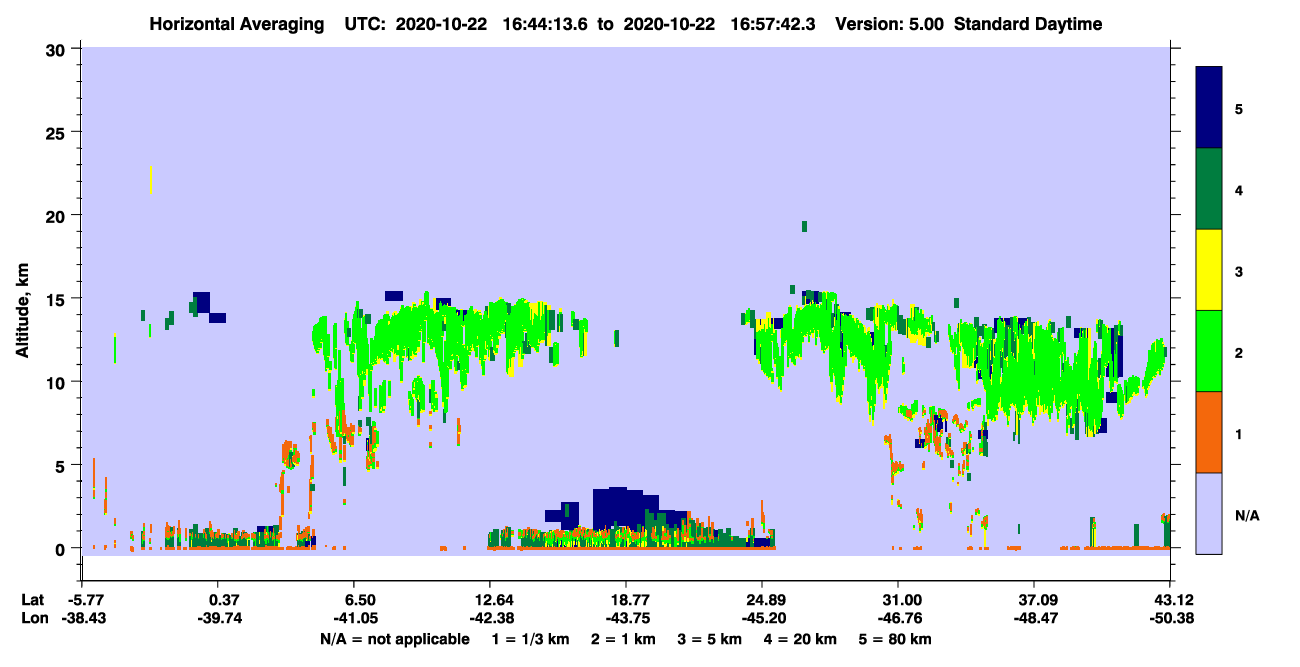Viewport: 1300px width, 667px height.
Task: Click the '2 = 1 km' legend text
Action: [x=622, y=639]
